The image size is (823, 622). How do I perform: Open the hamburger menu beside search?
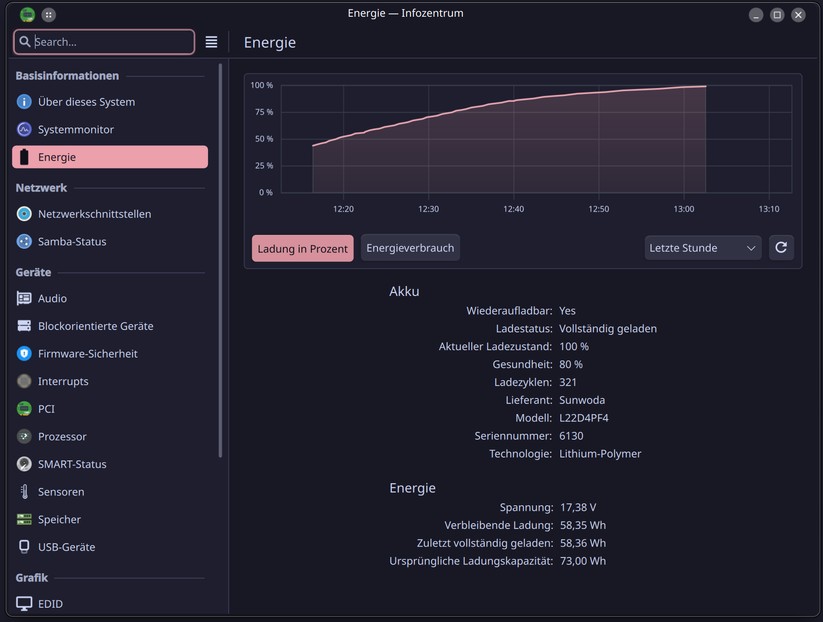click(211, 42)
